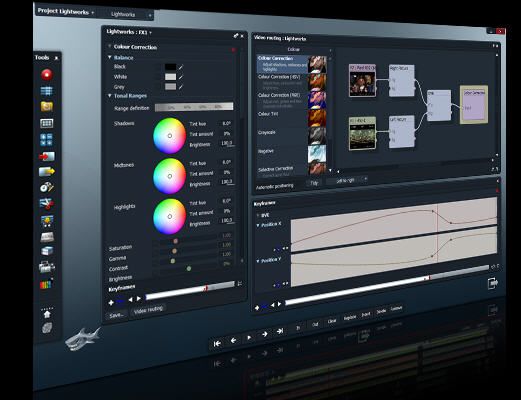Viewport: 521px width, 400px height.
Task: Select the disc and pencil tool icon
Action: click(x=47, y=187)
